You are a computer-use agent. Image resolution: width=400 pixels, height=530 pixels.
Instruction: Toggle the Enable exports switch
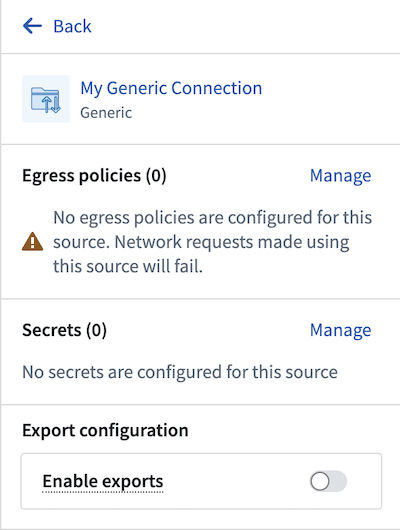[328, 481]
